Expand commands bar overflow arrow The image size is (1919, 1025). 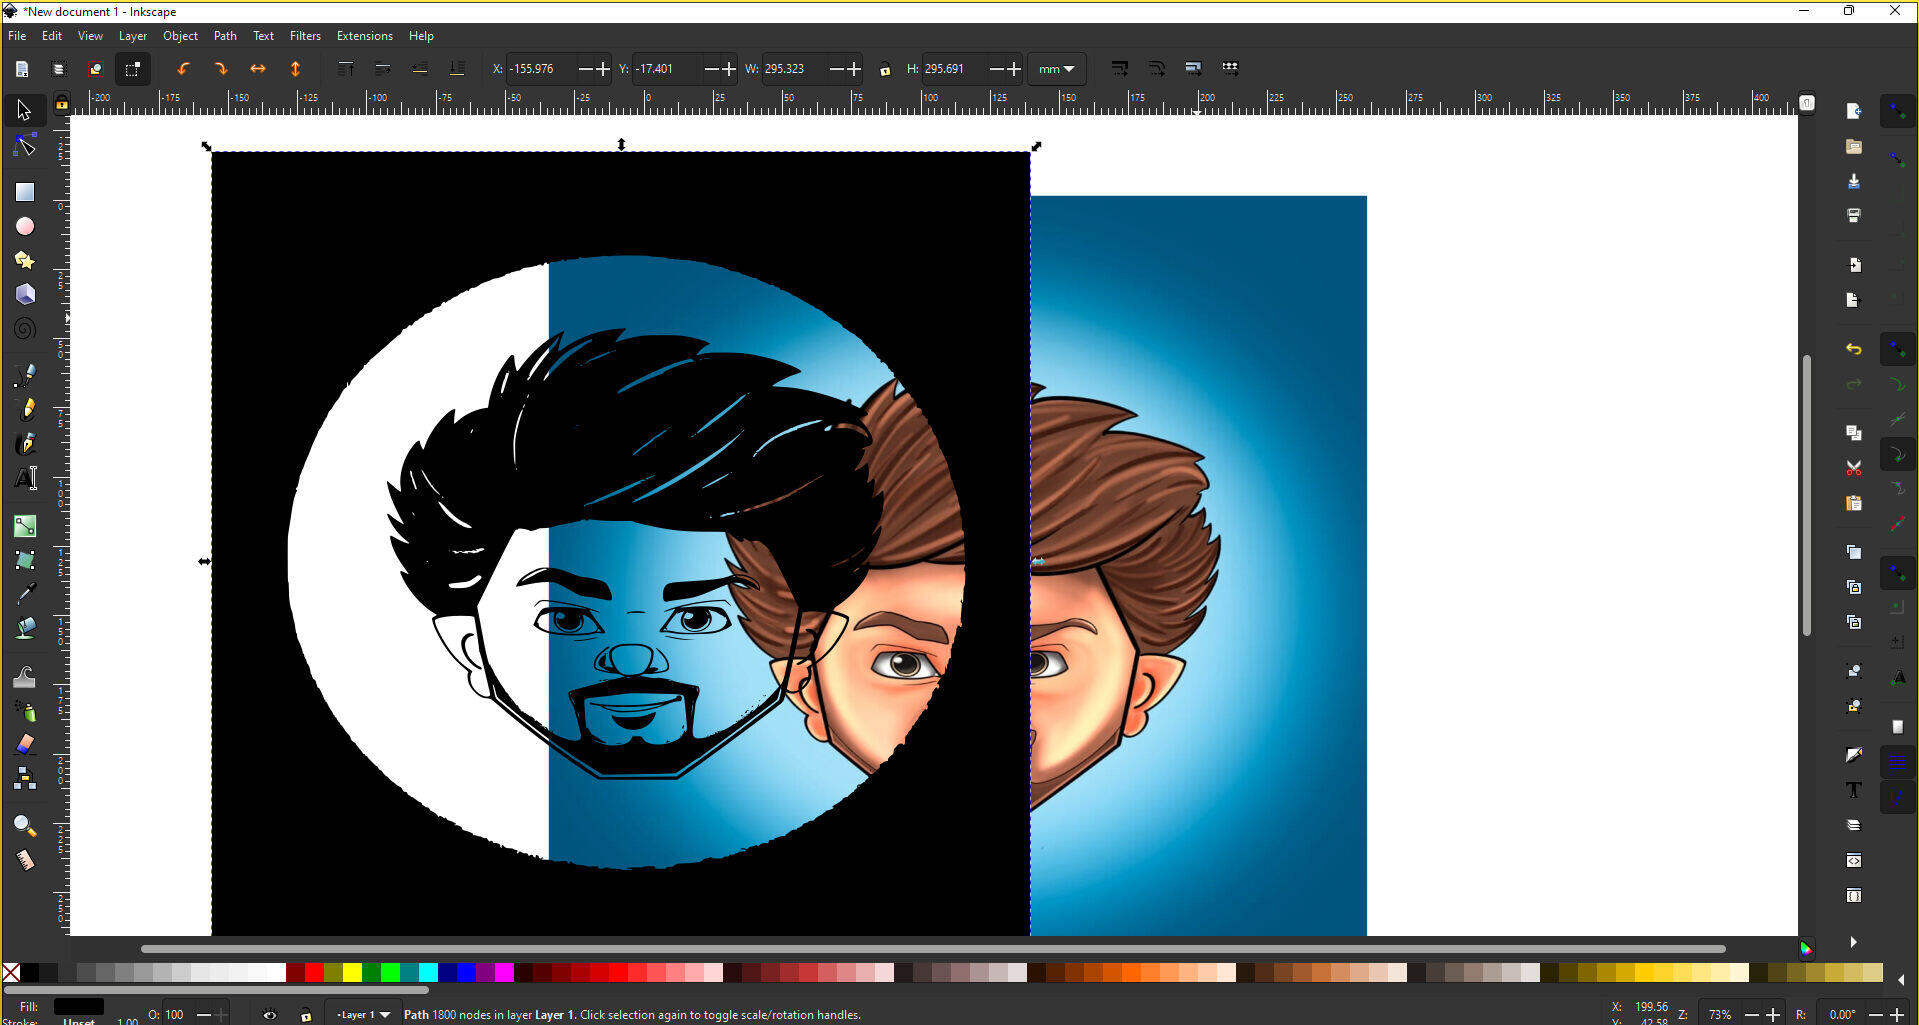[1853, 942]
